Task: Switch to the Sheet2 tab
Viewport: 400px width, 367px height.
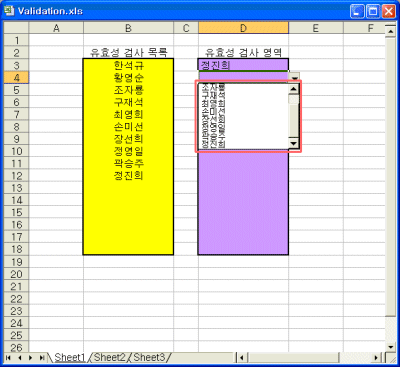Action: point(109,357)
